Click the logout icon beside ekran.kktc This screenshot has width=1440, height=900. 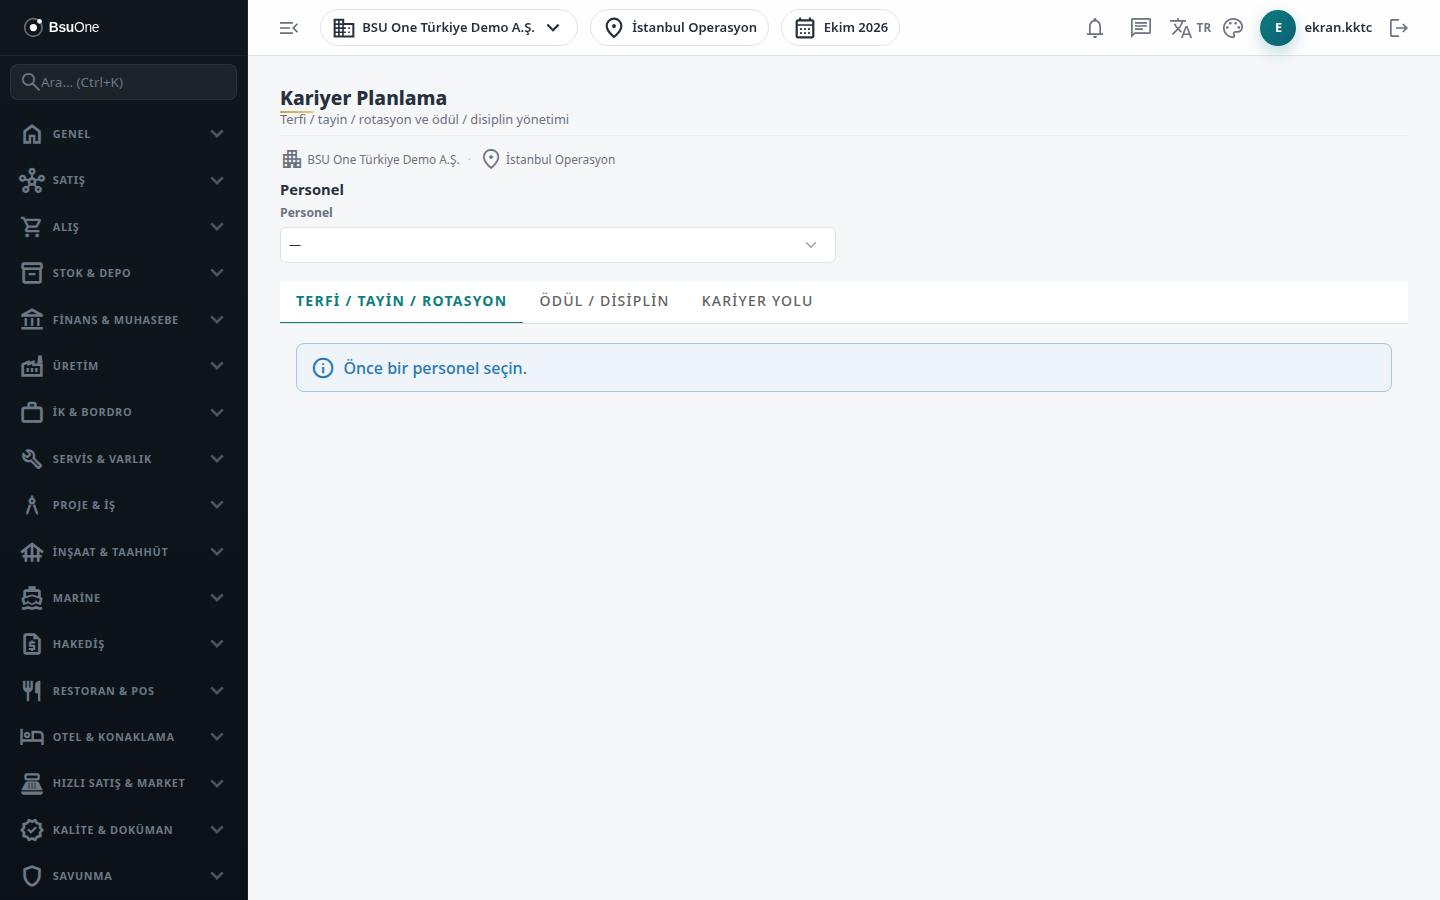pyautogui.click(x=1399, y=28)
